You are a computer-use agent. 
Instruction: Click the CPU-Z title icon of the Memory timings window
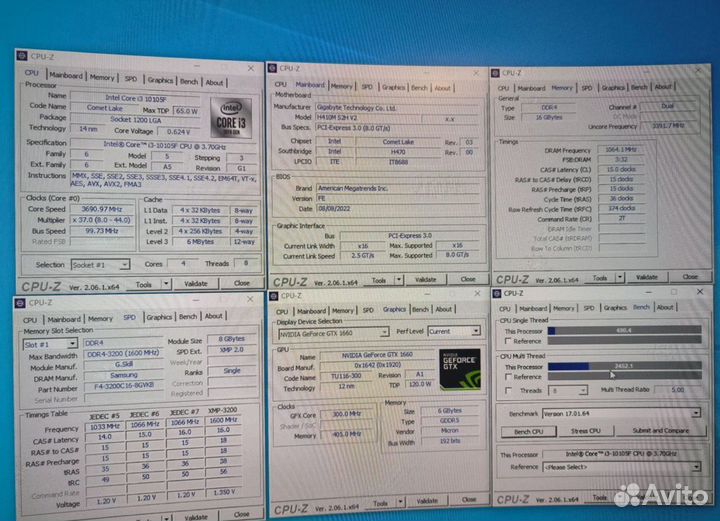click(x=495, y=73)
